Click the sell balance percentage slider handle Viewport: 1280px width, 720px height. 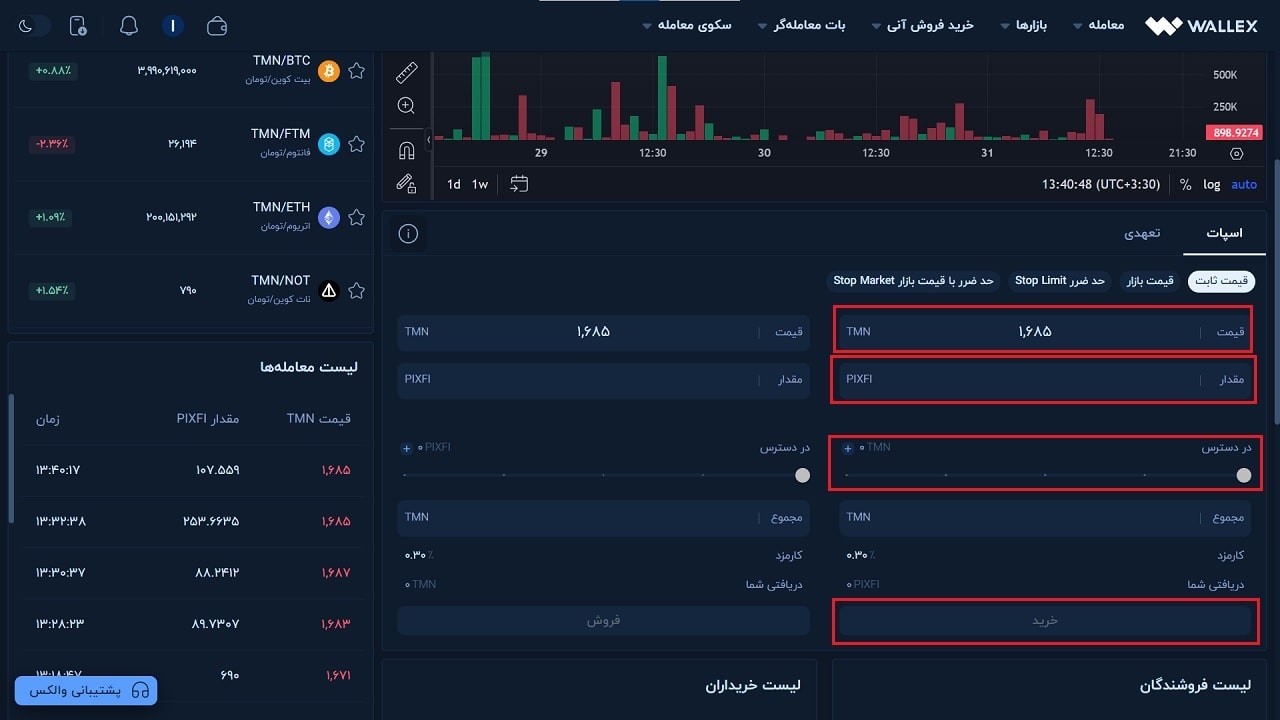coord(802,475)
